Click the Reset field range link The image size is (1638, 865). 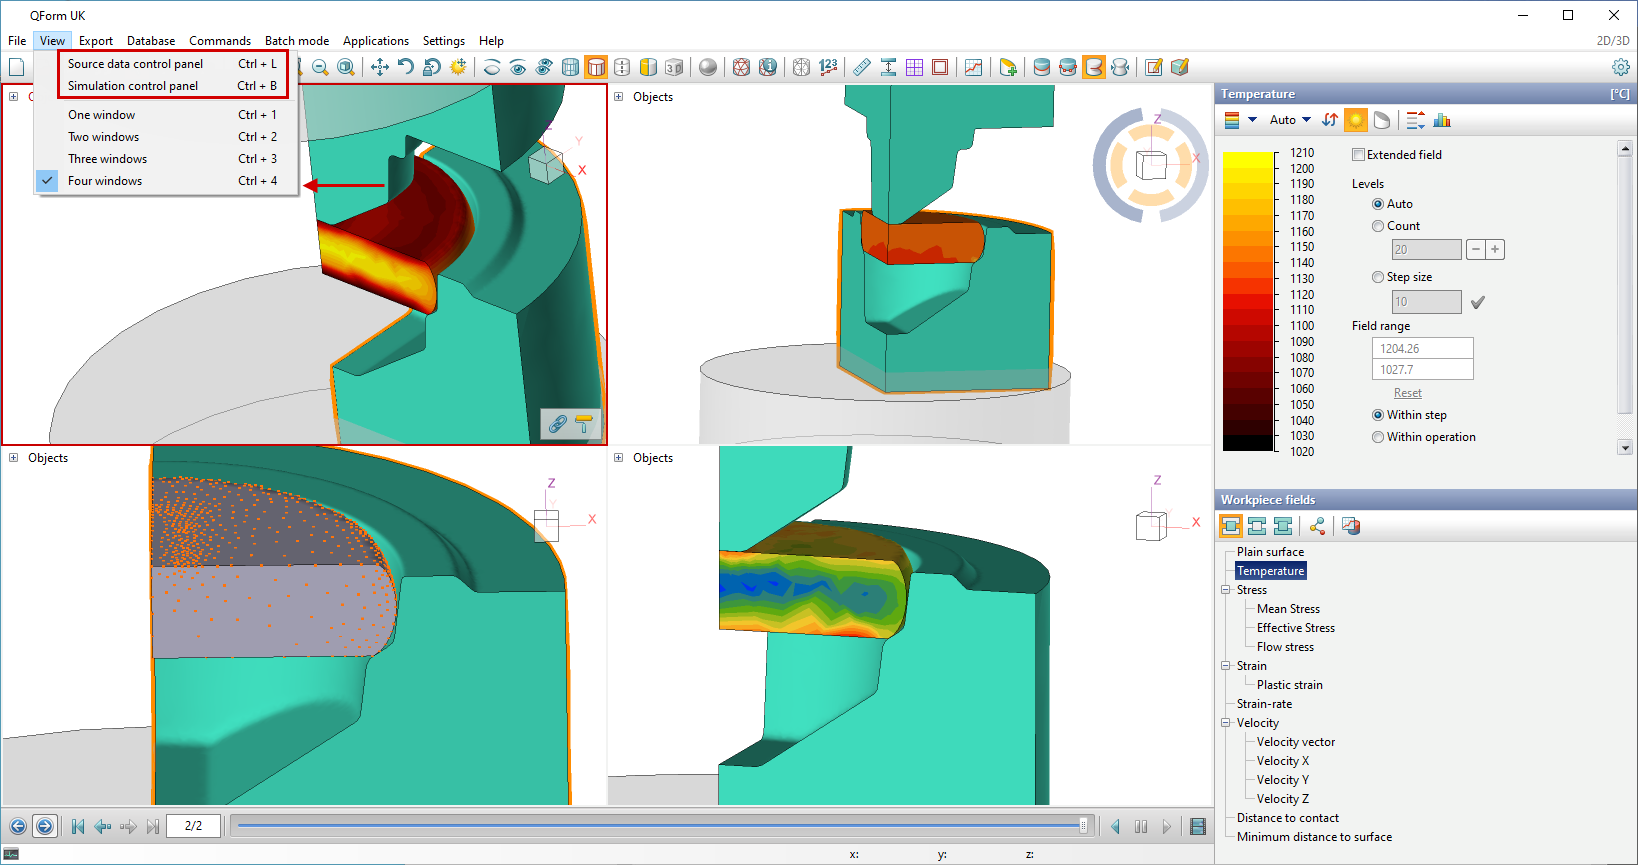coord(1407,393)
